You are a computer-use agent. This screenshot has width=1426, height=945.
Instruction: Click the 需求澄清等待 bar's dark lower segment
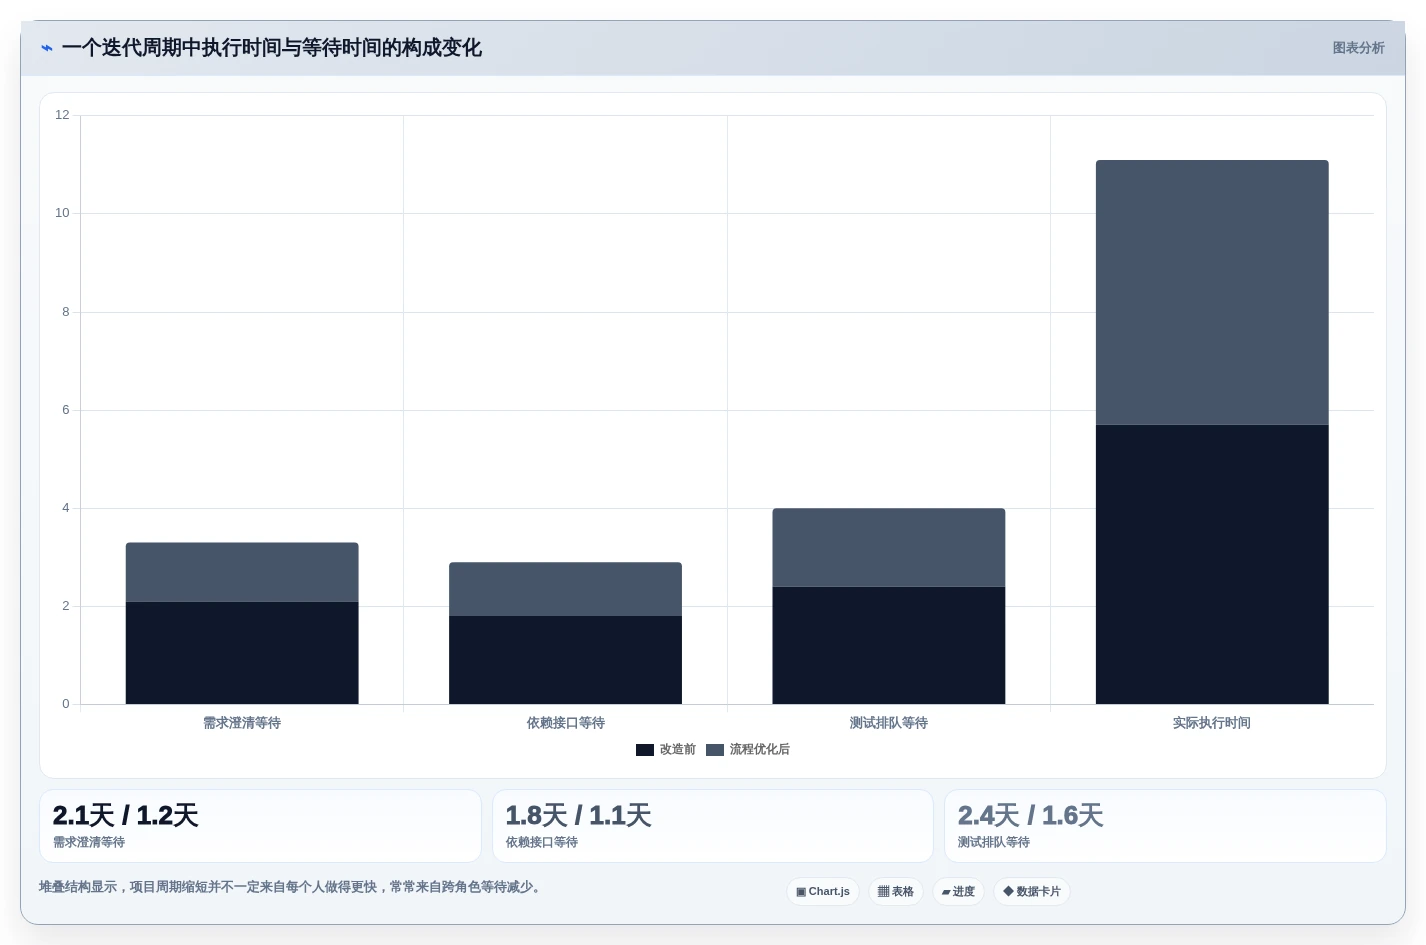point(242,653)
